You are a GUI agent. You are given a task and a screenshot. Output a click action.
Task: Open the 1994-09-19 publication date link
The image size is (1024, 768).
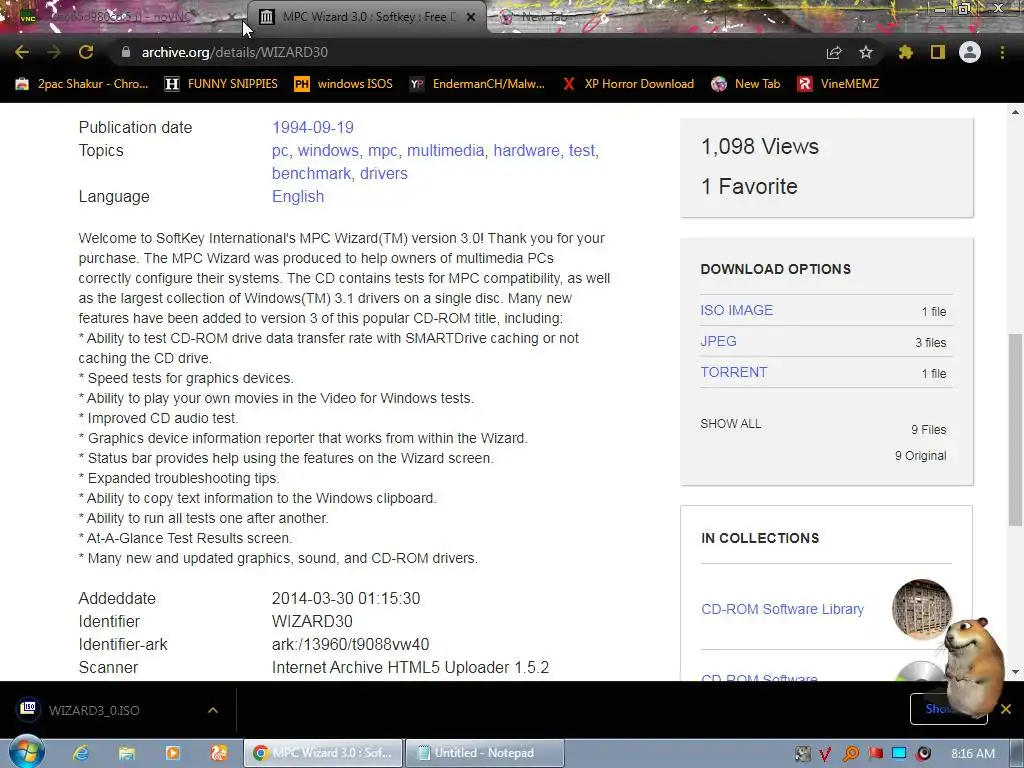[x=313, y=127]
